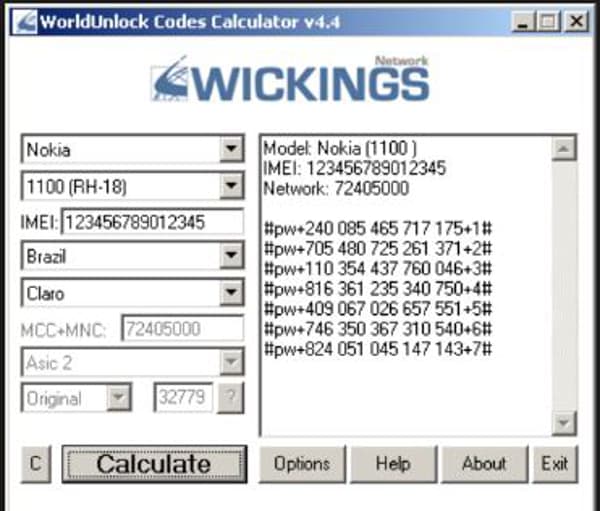This screenshot has width=600, height=511.
Task: Select the code line ending +6#
Action: tap(378, 328)
